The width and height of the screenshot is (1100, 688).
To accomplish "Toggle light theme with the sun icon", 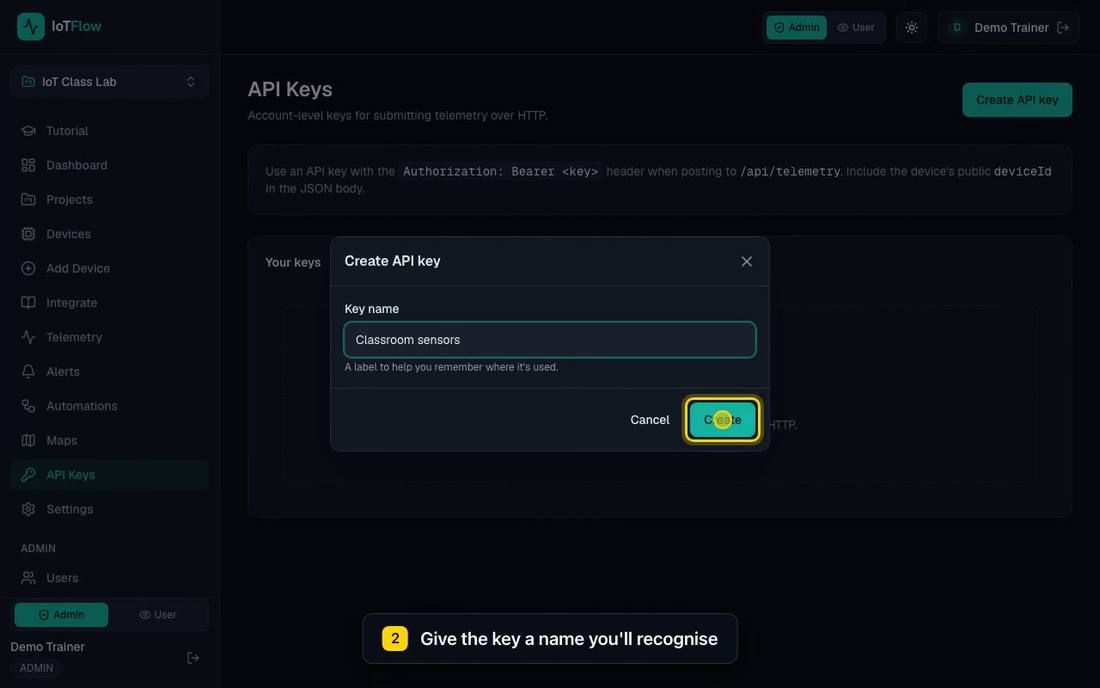I will point(911,27).
